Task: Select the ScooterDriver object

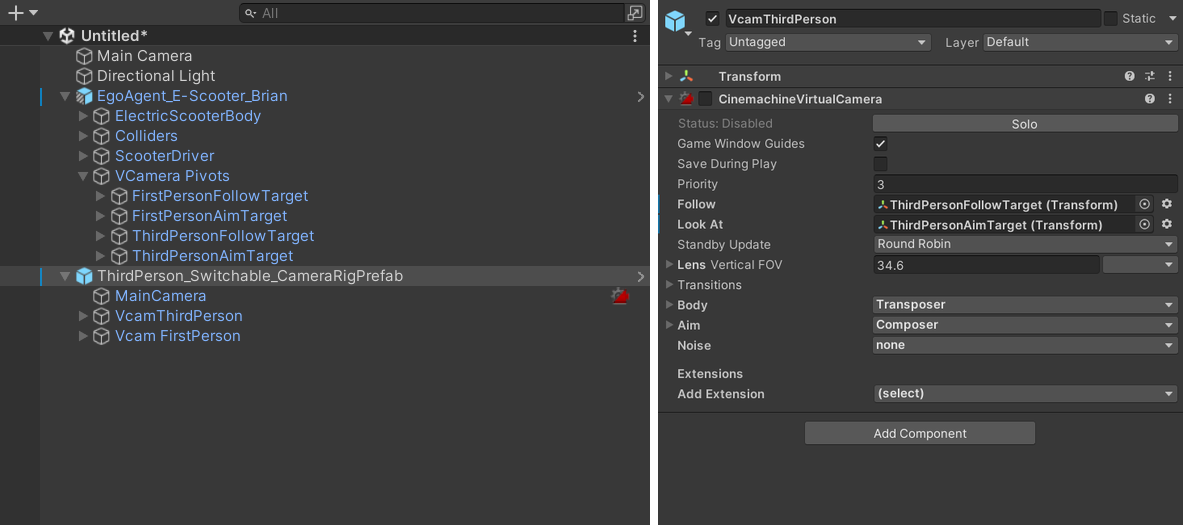Action: coord(164,156)
